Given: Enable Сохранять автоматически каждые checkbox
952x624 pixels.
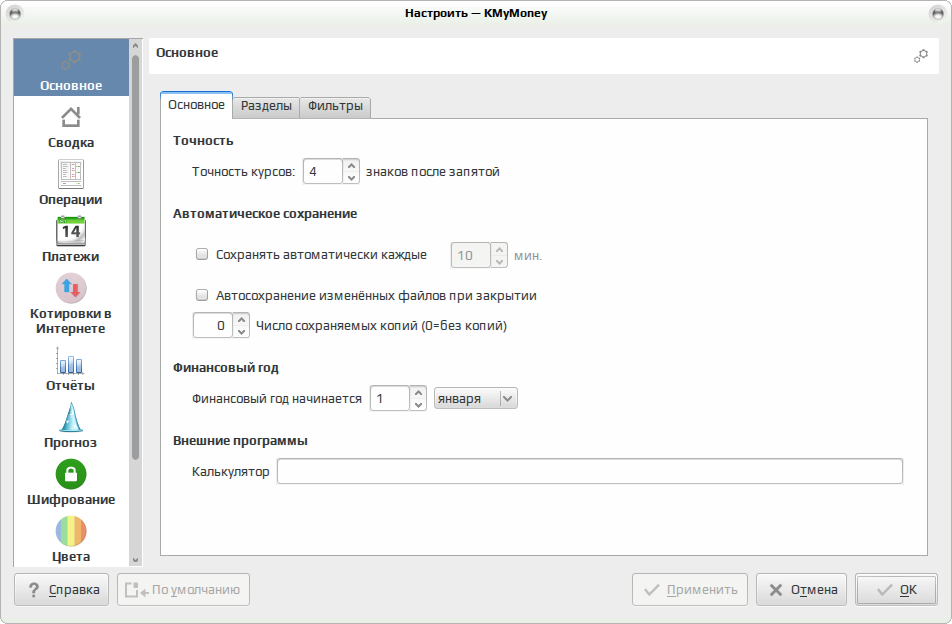Looking at the screenshot, I should 202,254.
